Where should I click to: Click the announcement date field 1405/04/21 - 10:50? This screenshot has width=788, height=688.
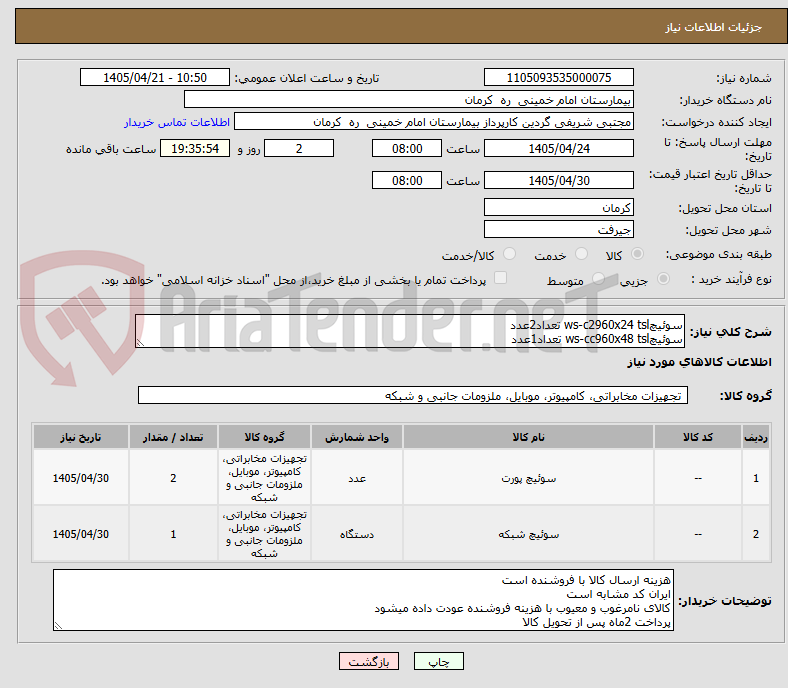pyautogui.click(x=155, y=77)
